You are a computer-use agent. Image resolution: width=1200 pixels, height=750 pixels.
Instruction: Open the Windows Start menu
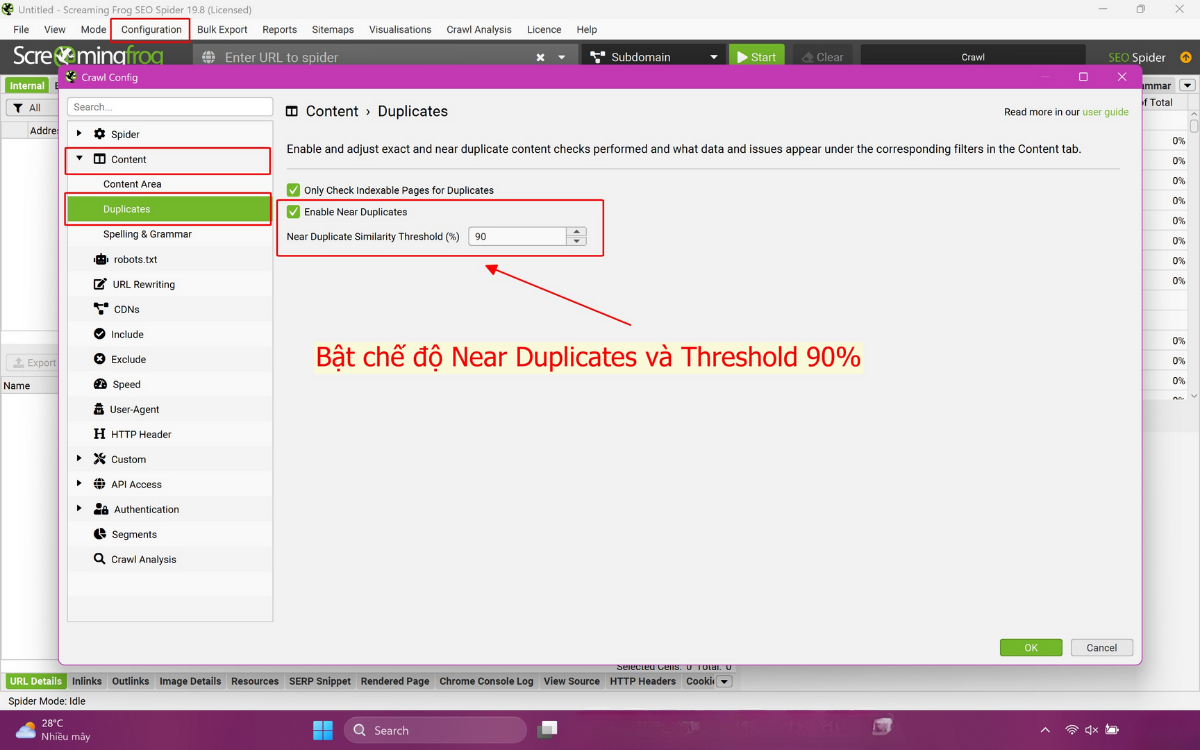pos(323,730)
